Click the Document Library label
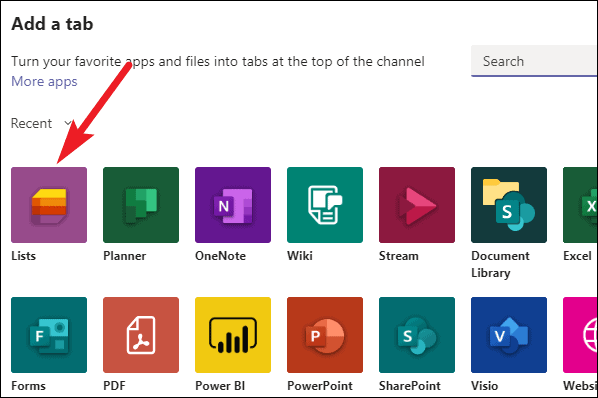 pos(500,264)
